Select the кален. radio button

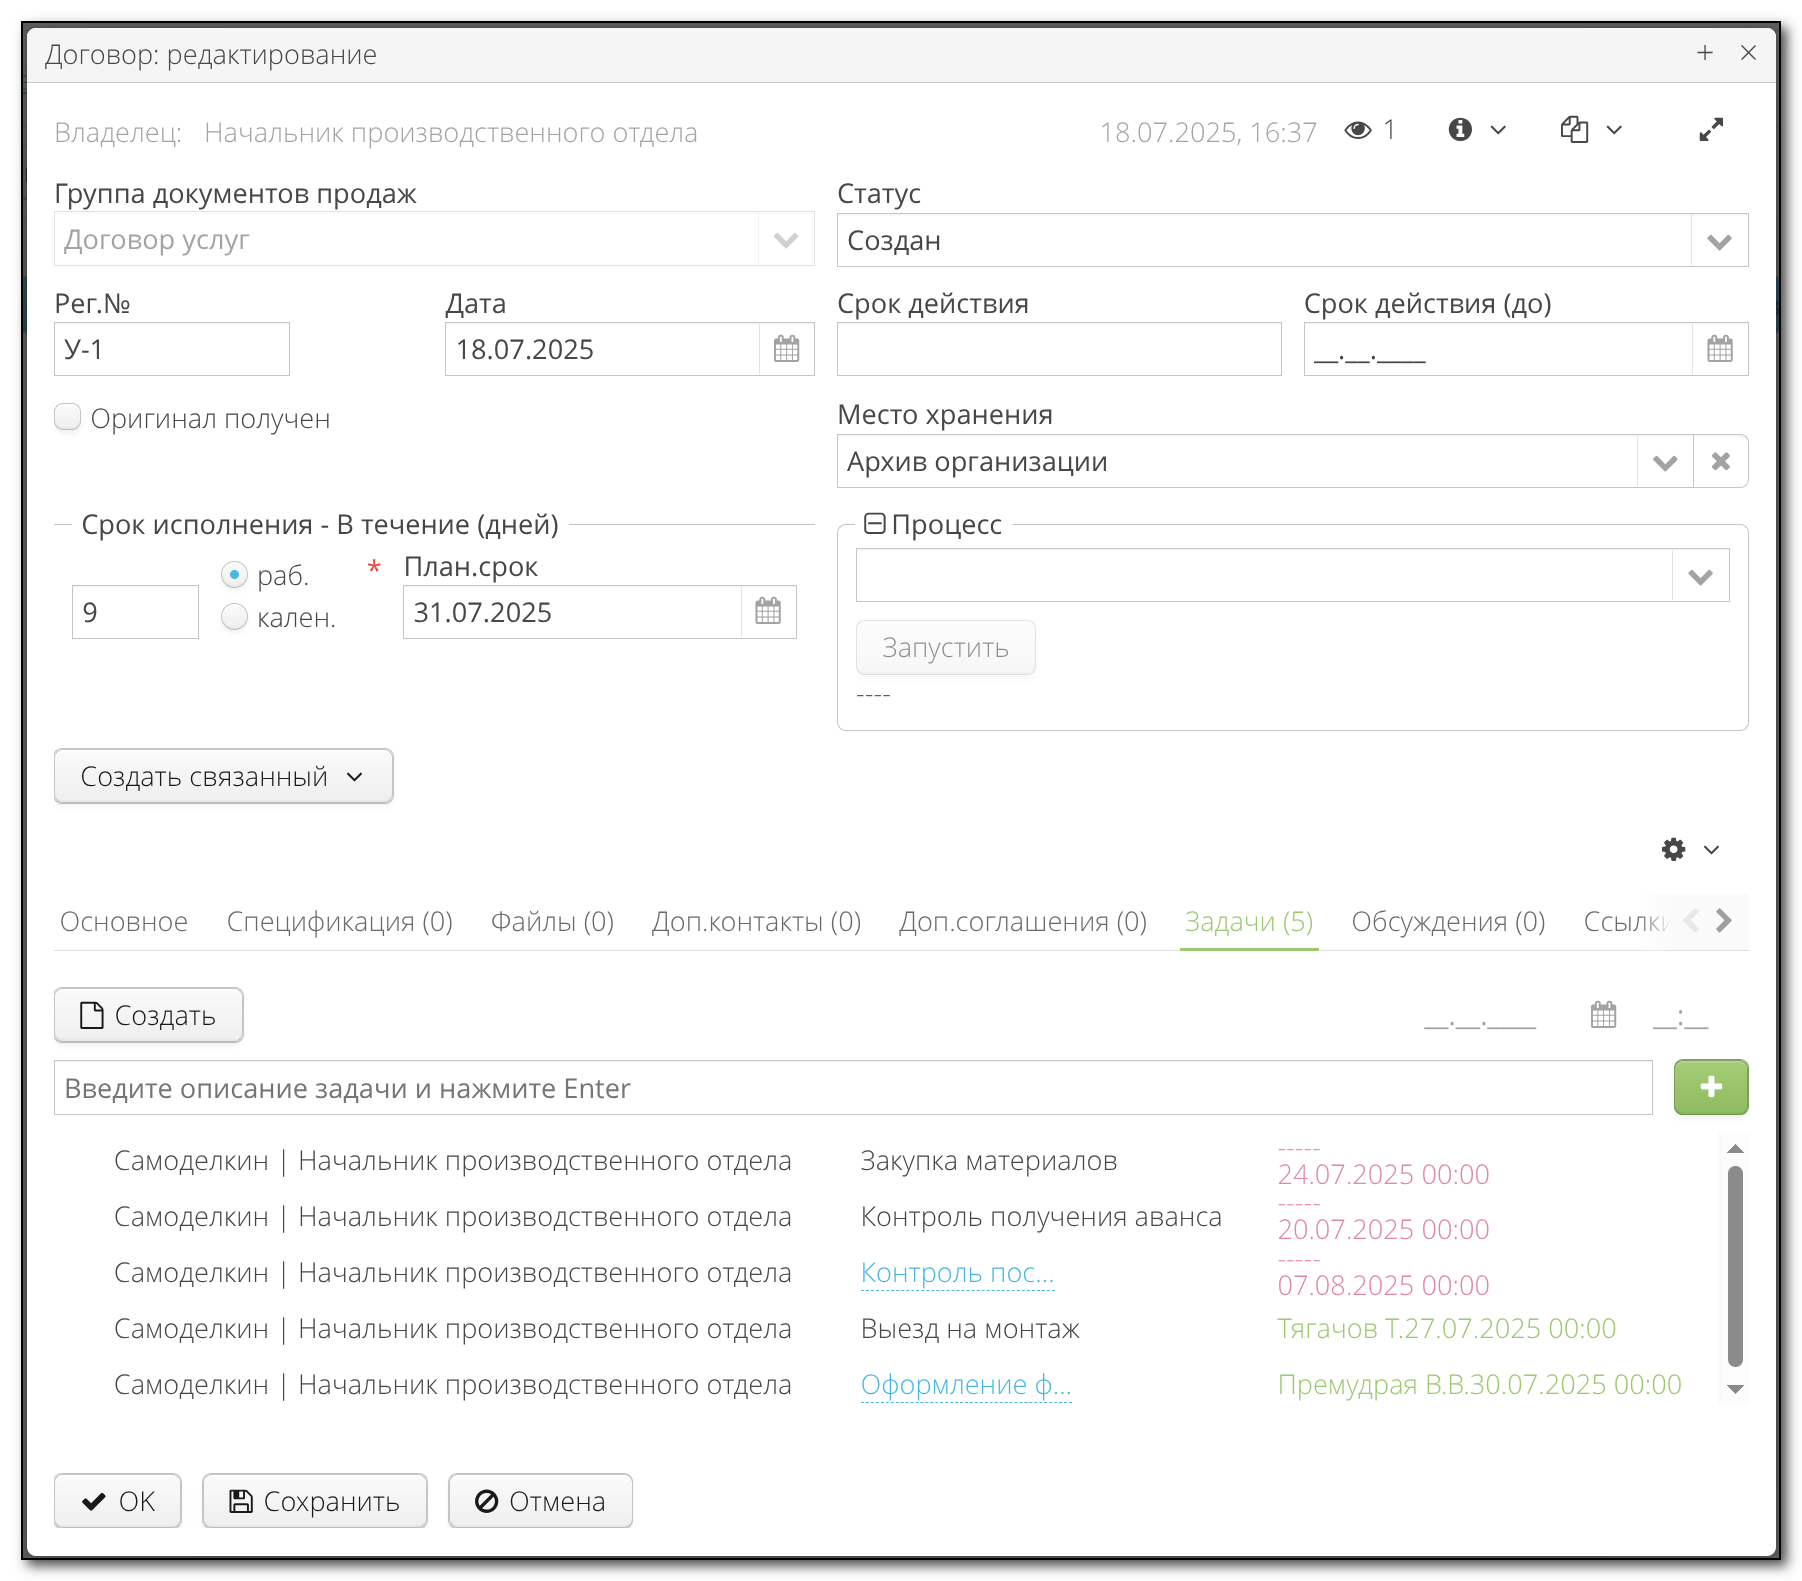(233, 617)
